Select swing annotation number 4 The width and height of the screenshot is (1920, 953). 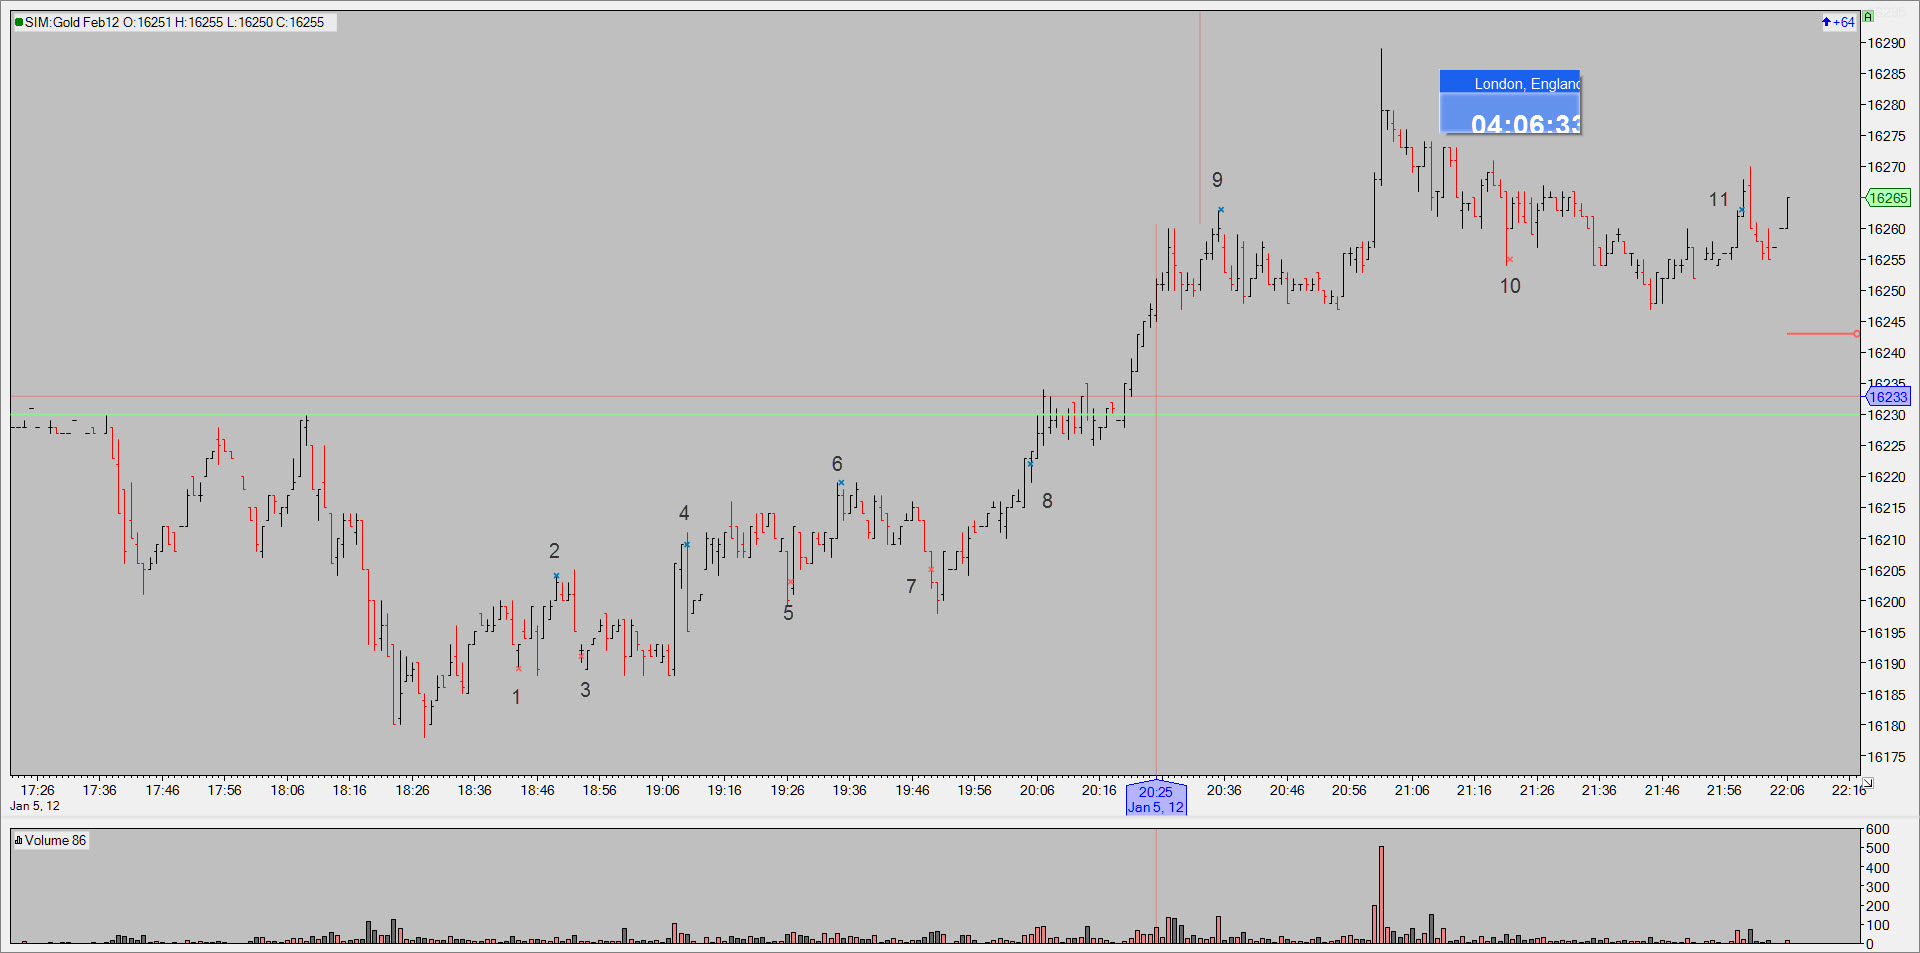[684, 513]
